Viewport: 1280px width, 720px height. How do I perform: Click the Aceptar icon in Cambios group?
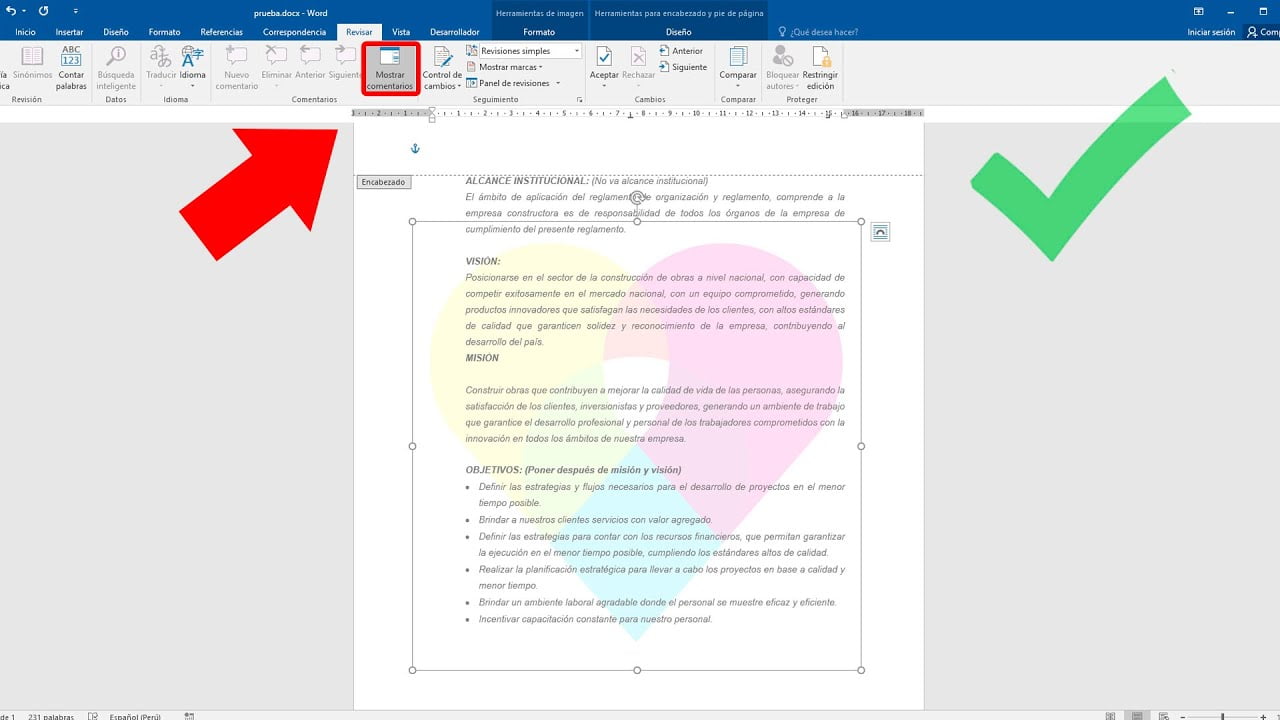604,60
